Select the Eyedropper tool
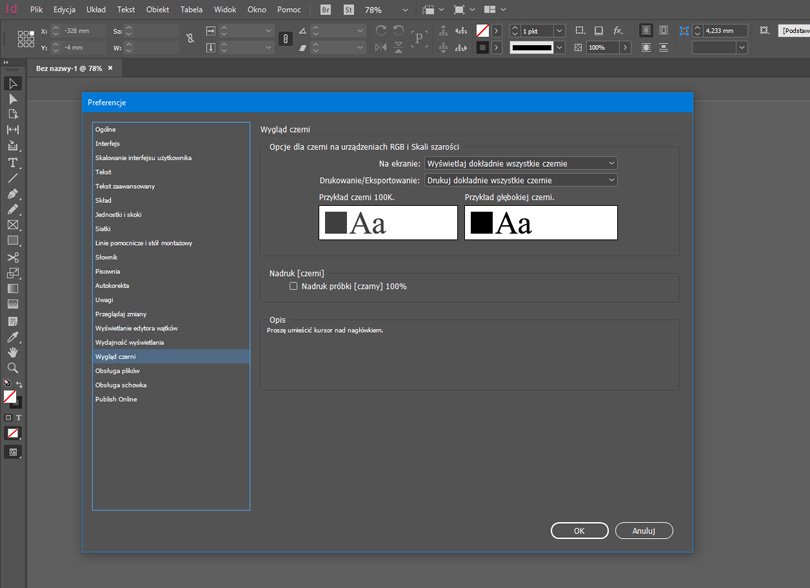Screen dimensions: 810x588 13,337
